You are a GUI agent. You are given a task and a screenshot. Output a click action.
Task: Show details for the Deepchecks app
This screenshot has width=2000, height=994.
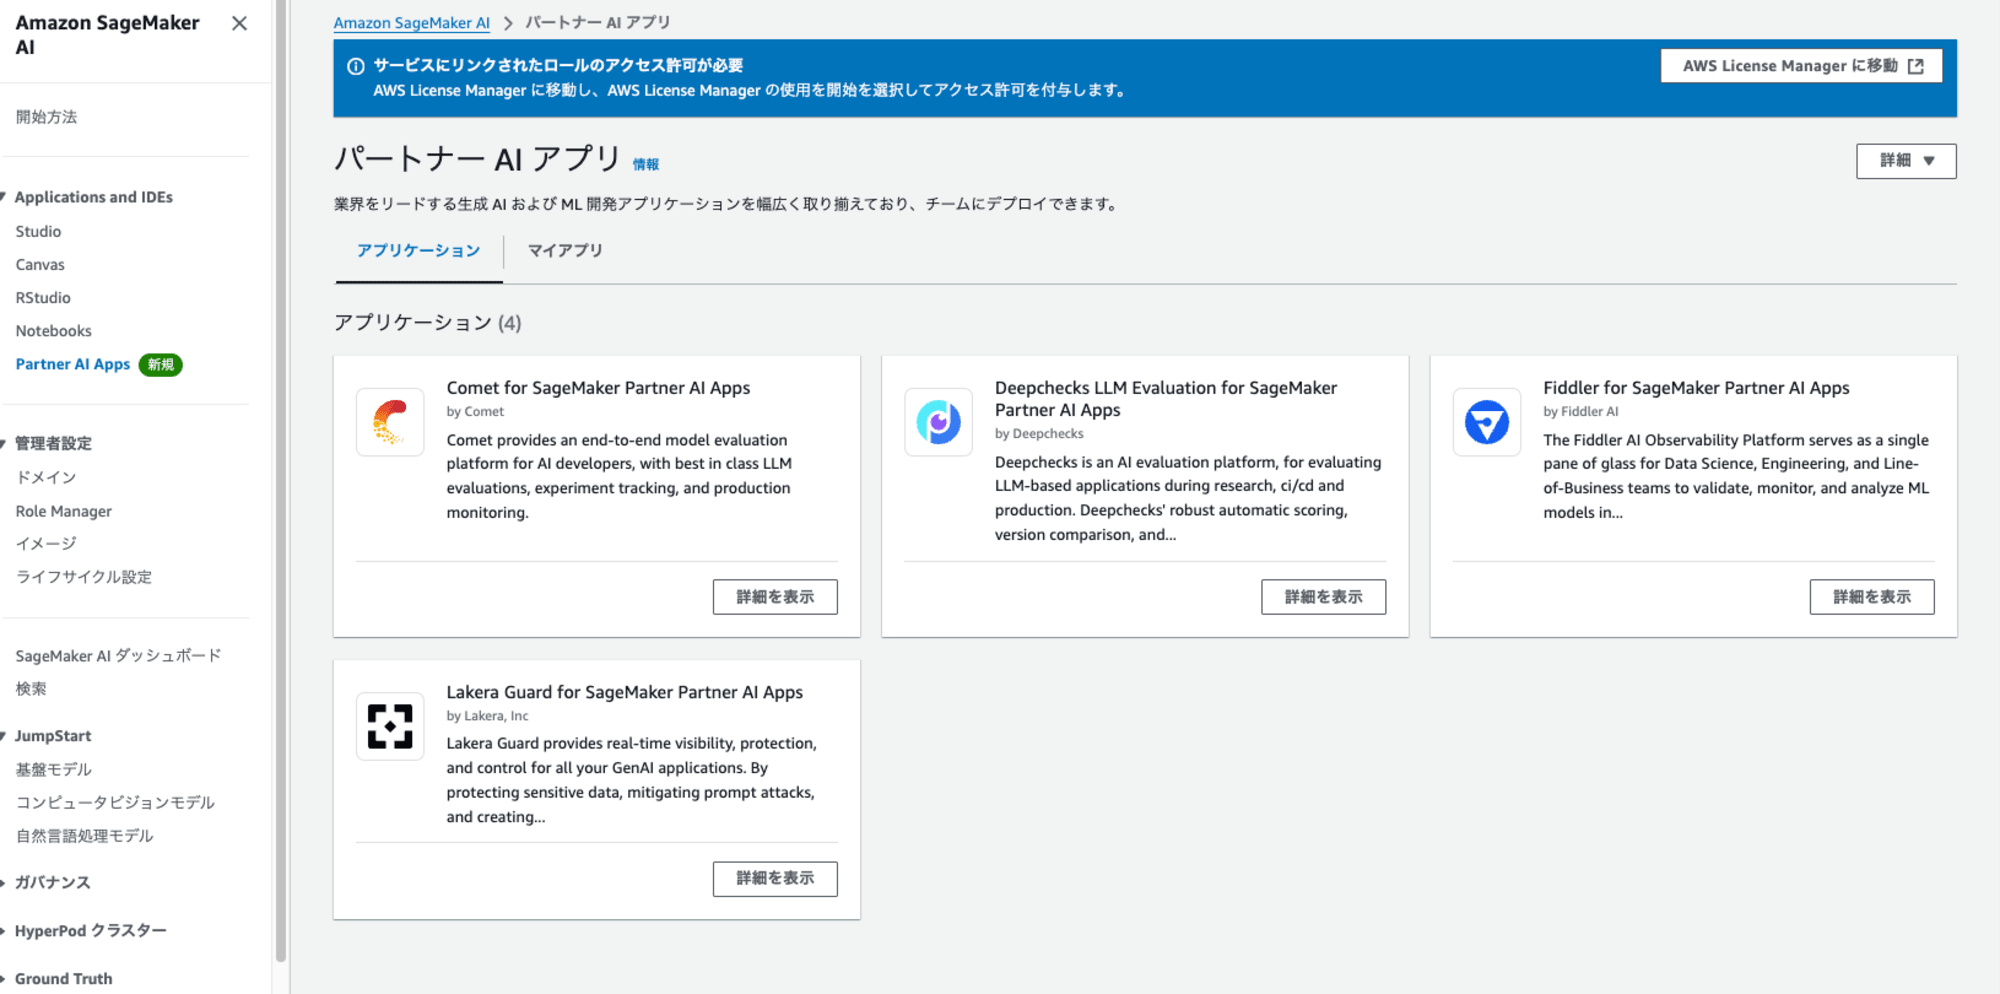1323,597
